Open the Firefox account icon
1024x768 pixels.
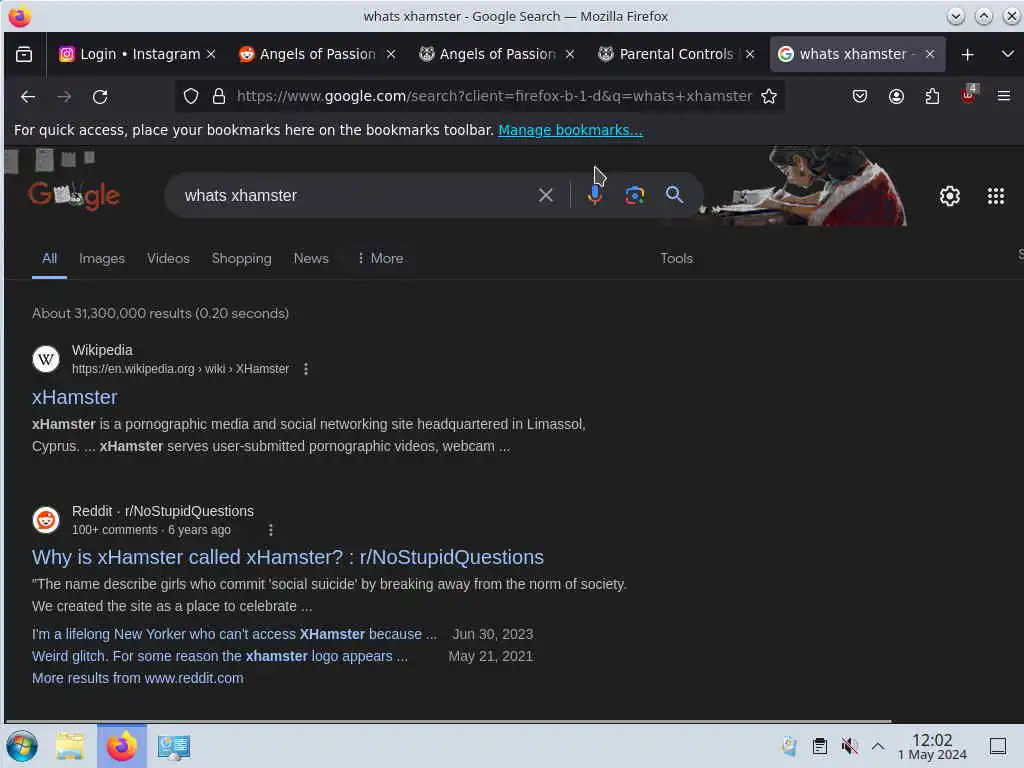click(x=896, y=97)
